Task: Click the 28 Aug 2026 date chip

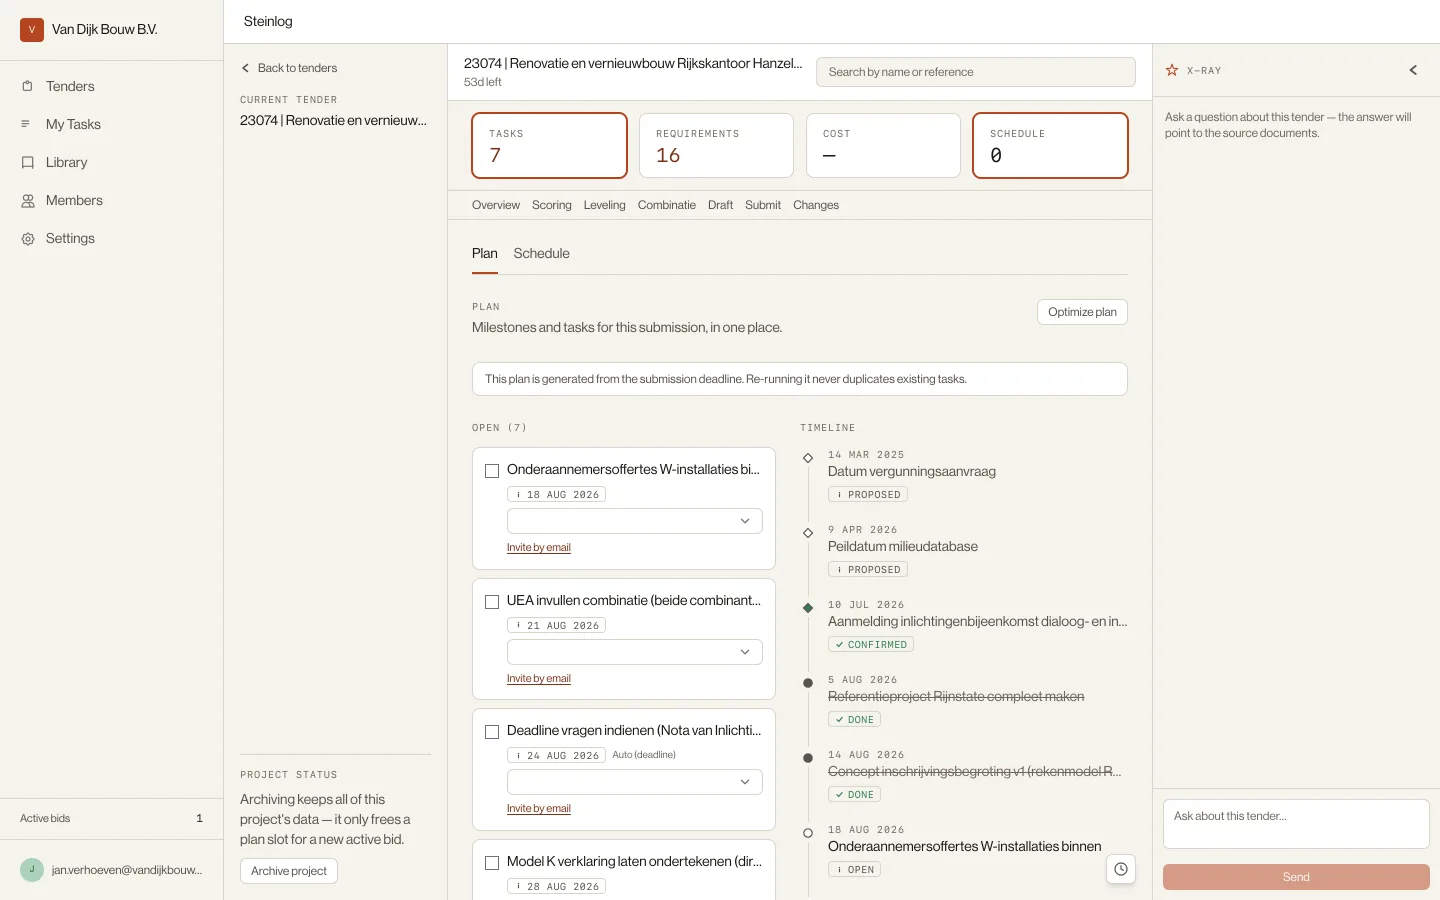Action: tap(557, 887)
